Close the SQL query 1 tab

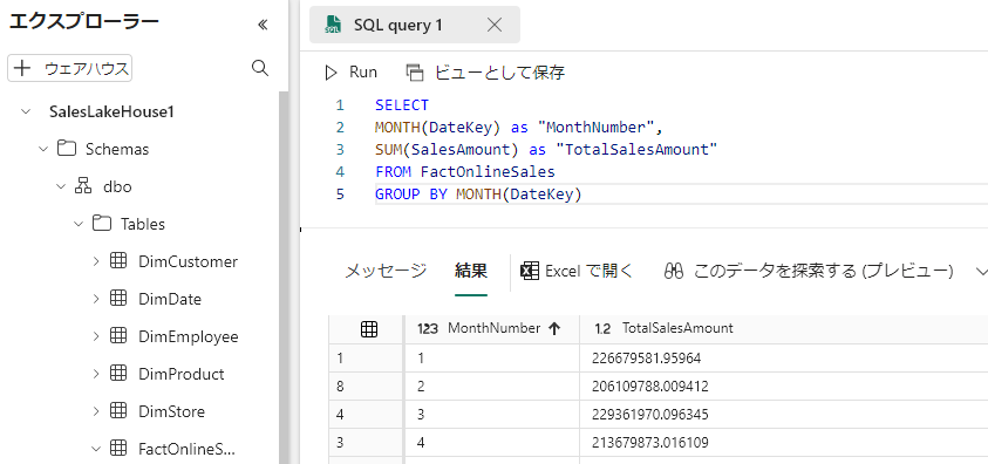point(494,25)
